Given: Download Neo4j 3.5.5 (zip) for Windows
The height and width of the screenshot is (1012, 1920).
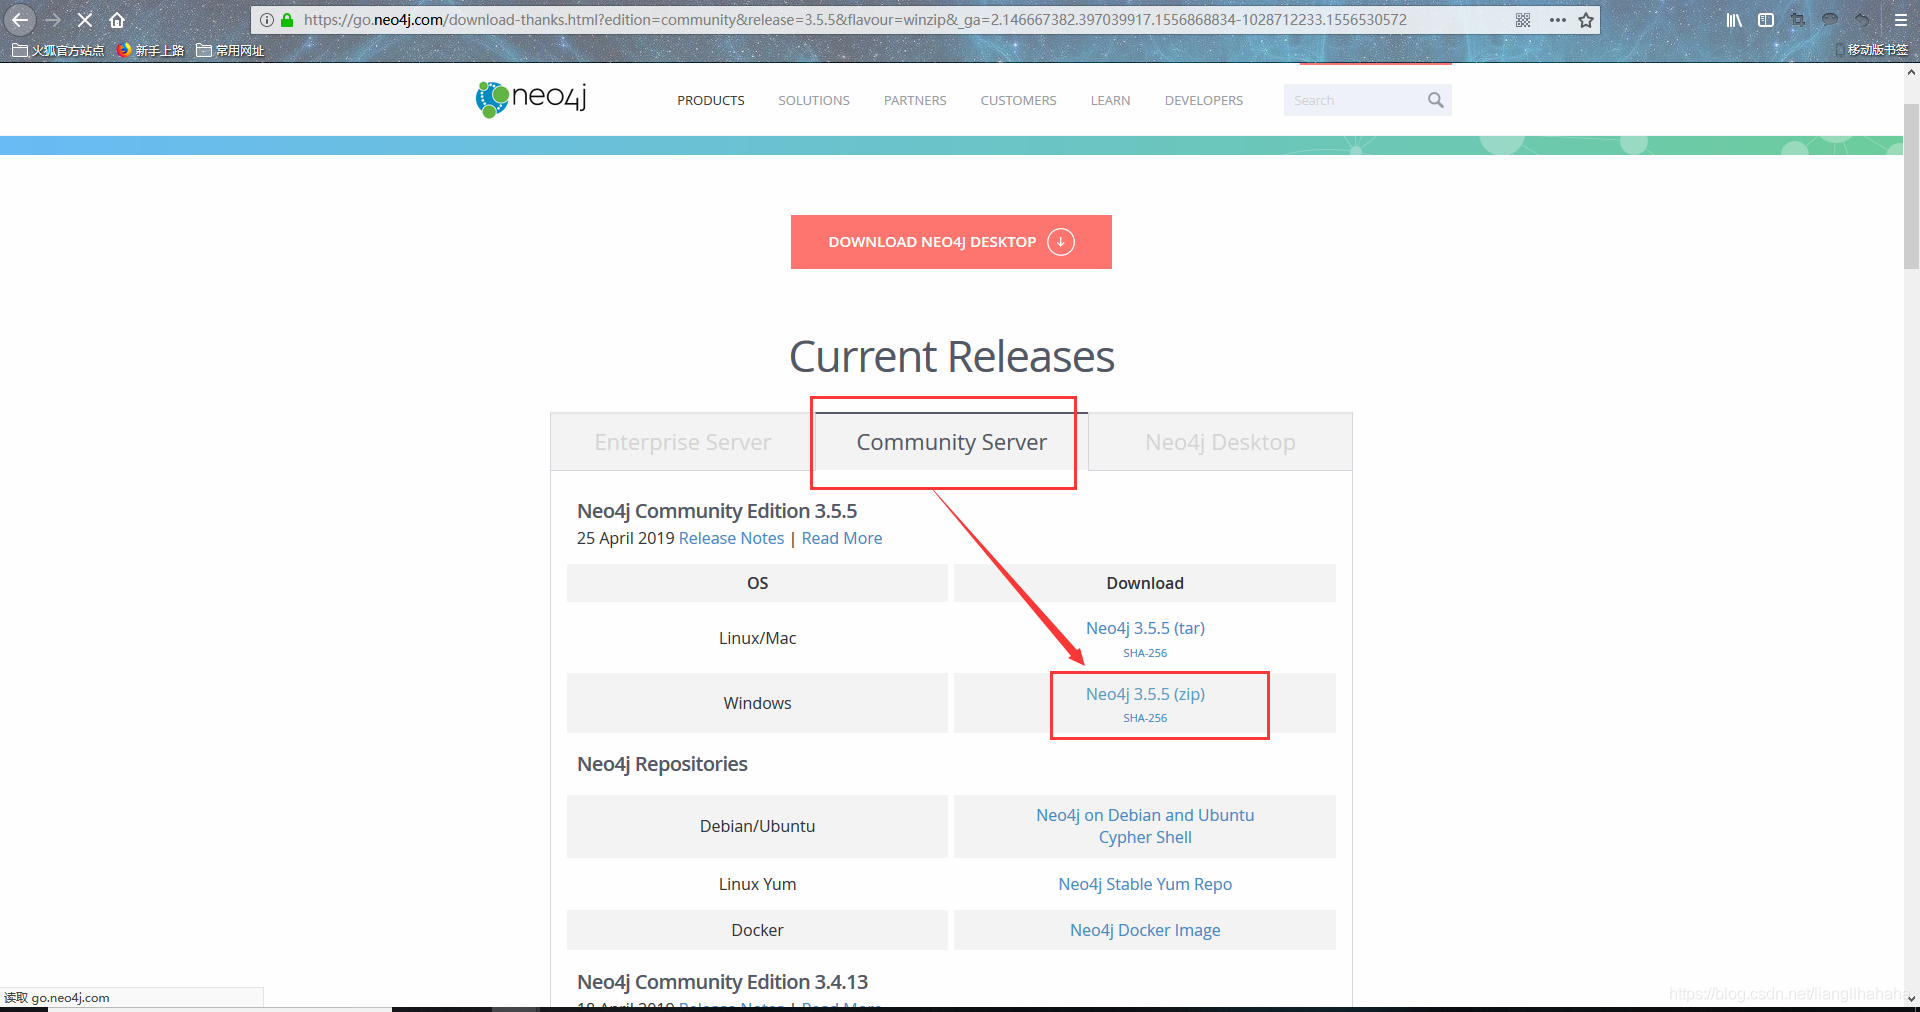Looking at the screenshot, I should (1145, 694).
